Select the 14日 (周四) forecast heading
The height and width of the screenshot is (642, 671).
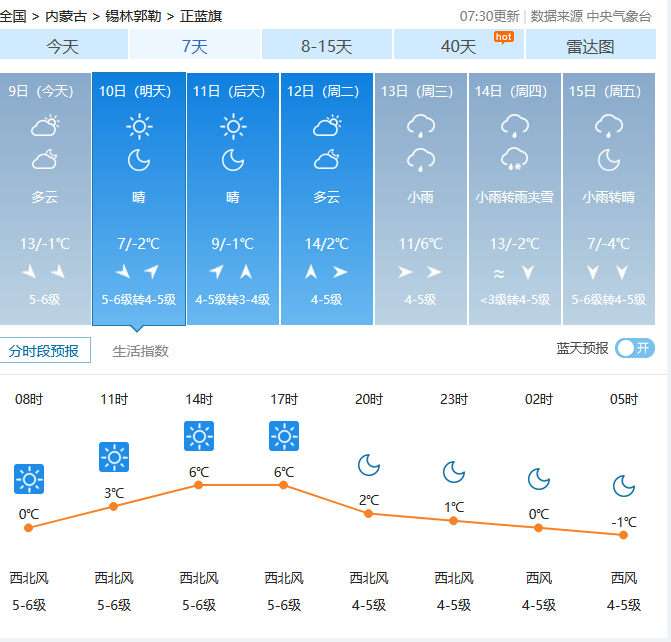511,91
